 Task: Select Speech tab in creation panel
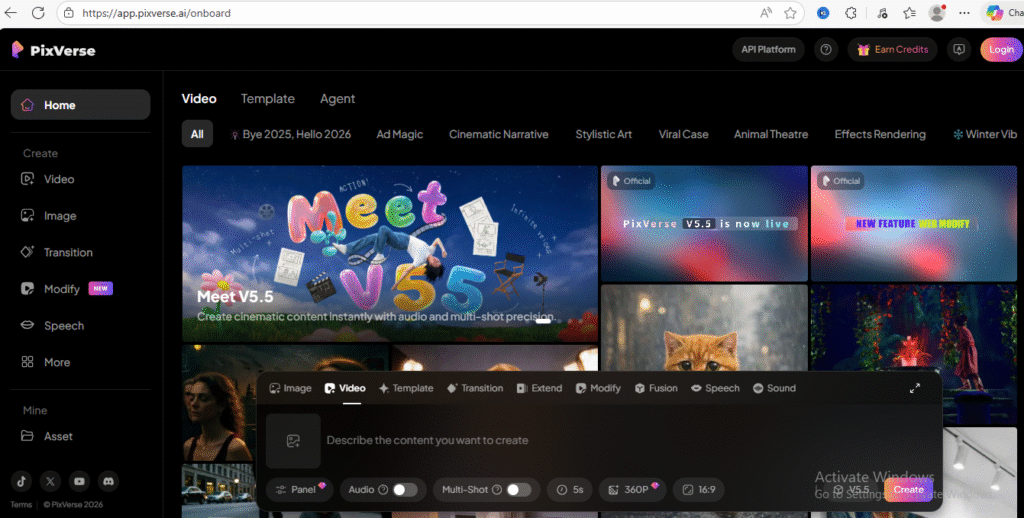coord(715,388)
